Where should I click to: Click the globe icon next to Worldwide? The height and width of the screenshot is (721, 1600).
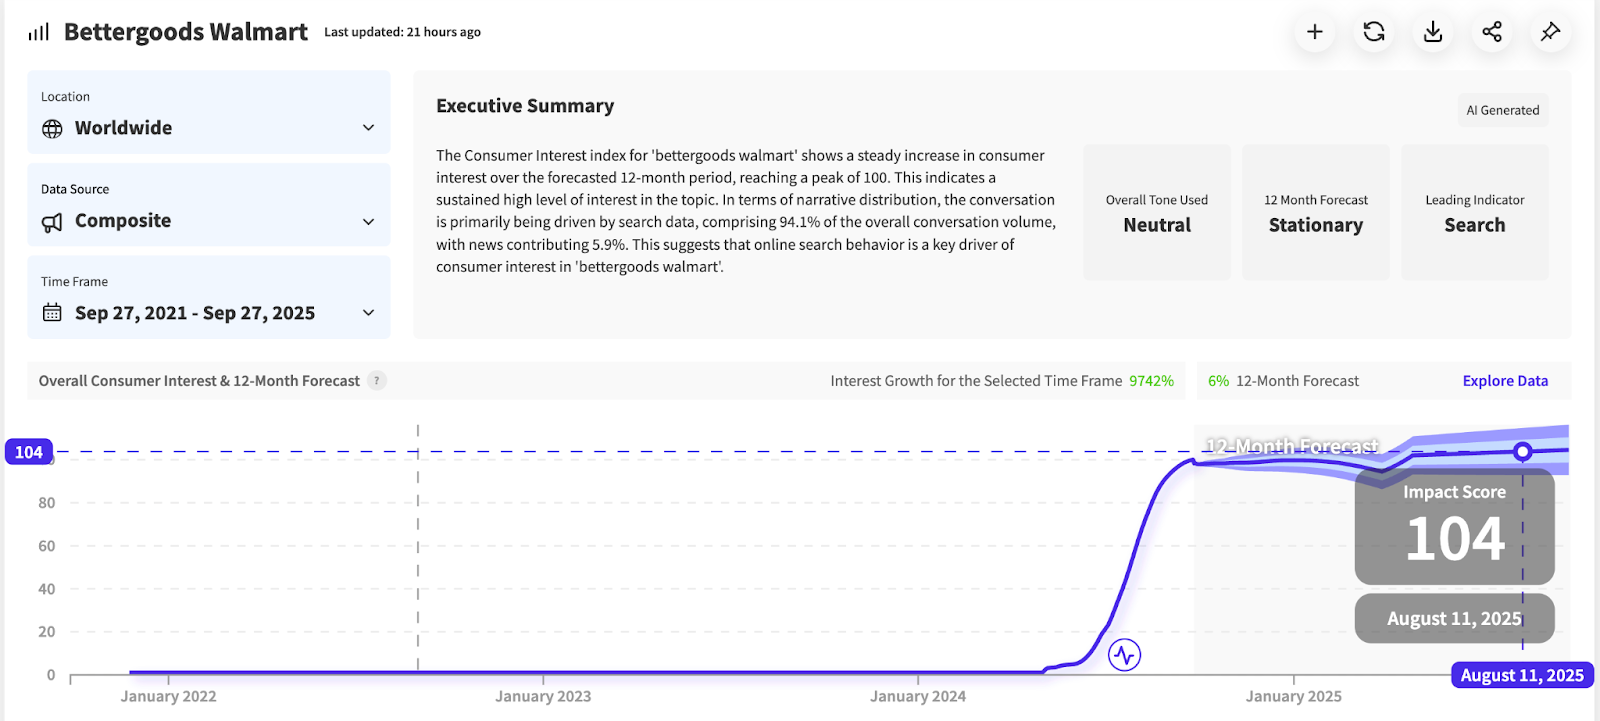point(52,129)
